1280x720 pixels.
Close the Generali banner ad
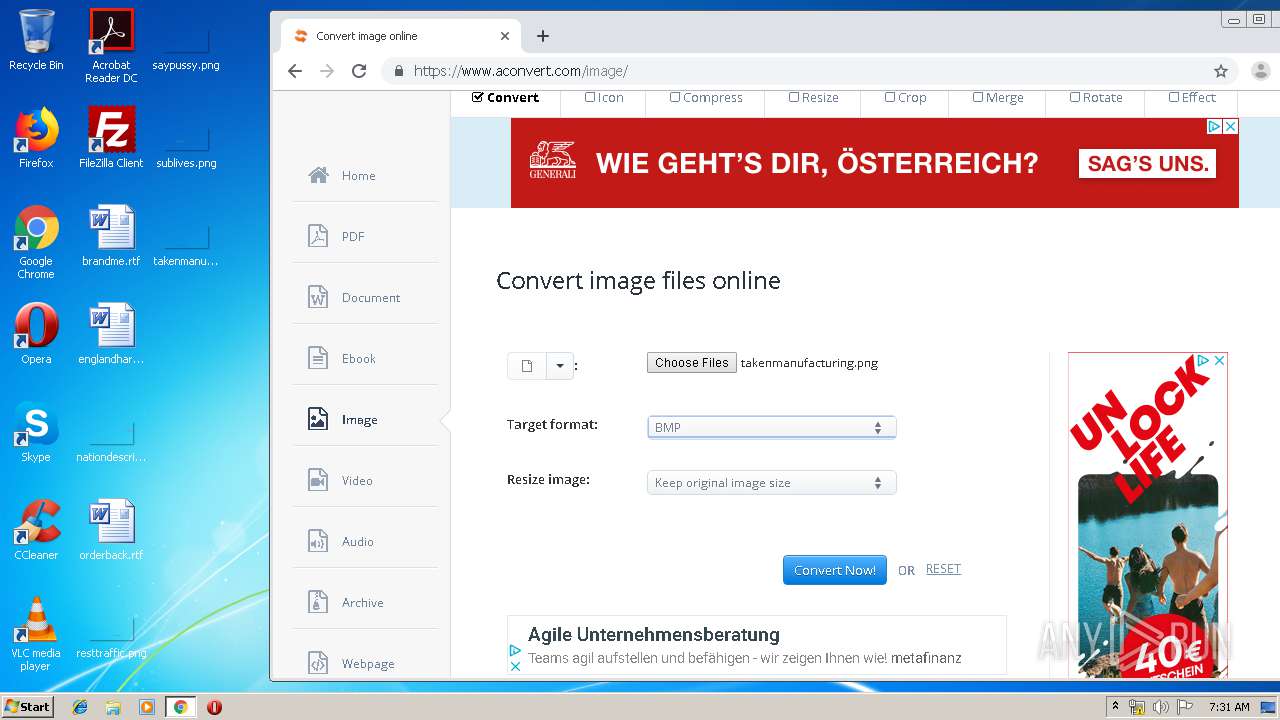(1231, 126)
